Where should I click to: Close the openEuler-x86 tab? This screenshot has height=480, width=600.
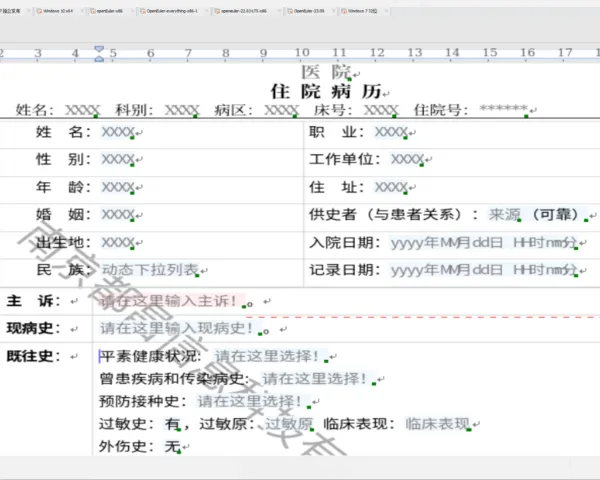(x=132, y=11)
